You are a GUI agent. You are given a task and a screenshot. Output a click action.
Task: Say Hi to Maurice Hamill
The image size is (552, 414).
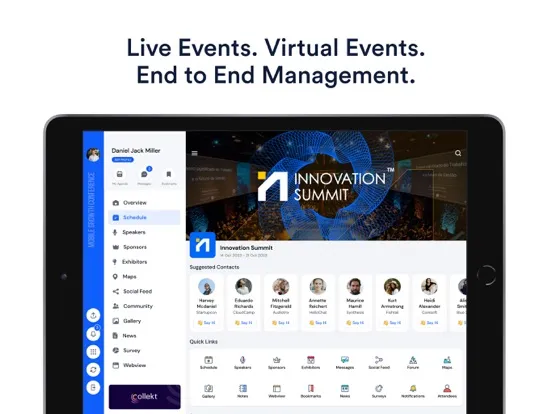[x=355, y=323]
